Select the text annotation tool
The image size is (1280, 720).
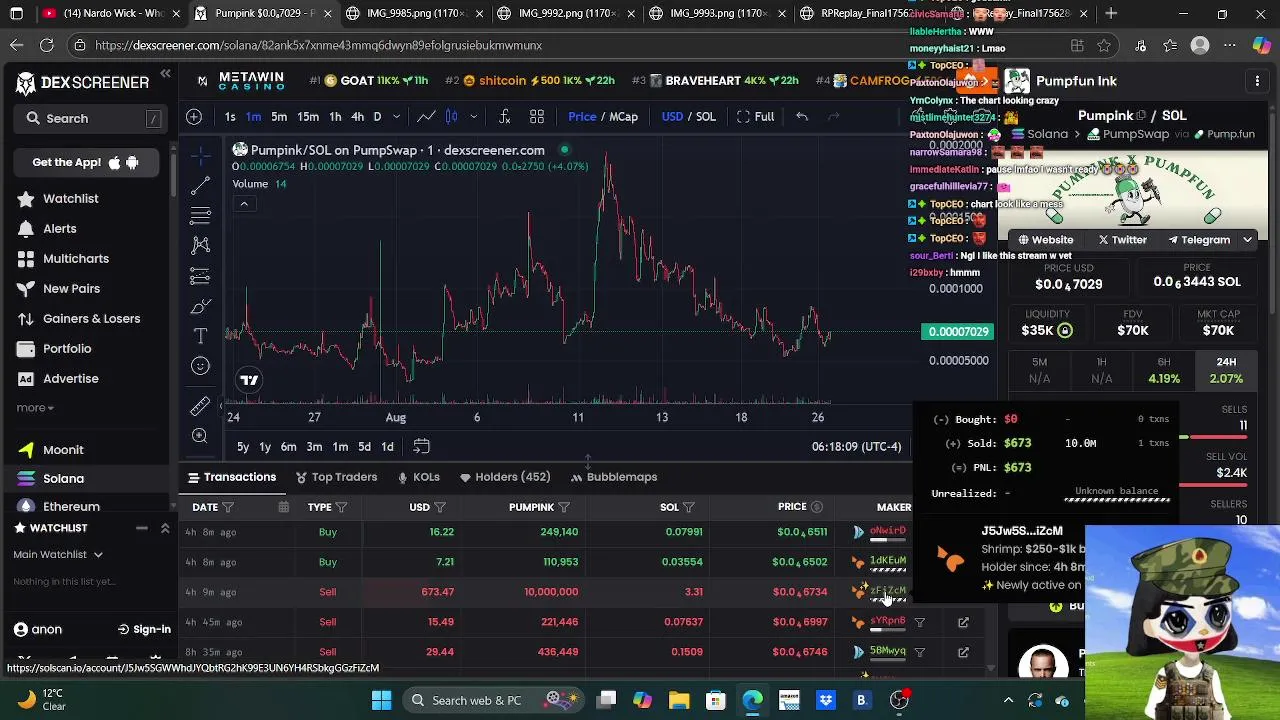(x=200, y=336)
